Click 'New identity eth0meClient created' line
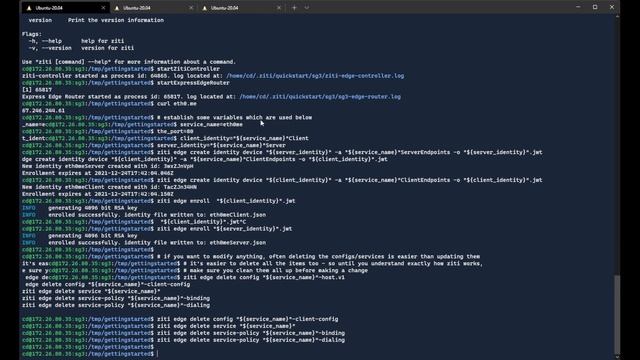The height and width of the screenshot is (360, 640). pyautogui.click(x=109, y=187)
